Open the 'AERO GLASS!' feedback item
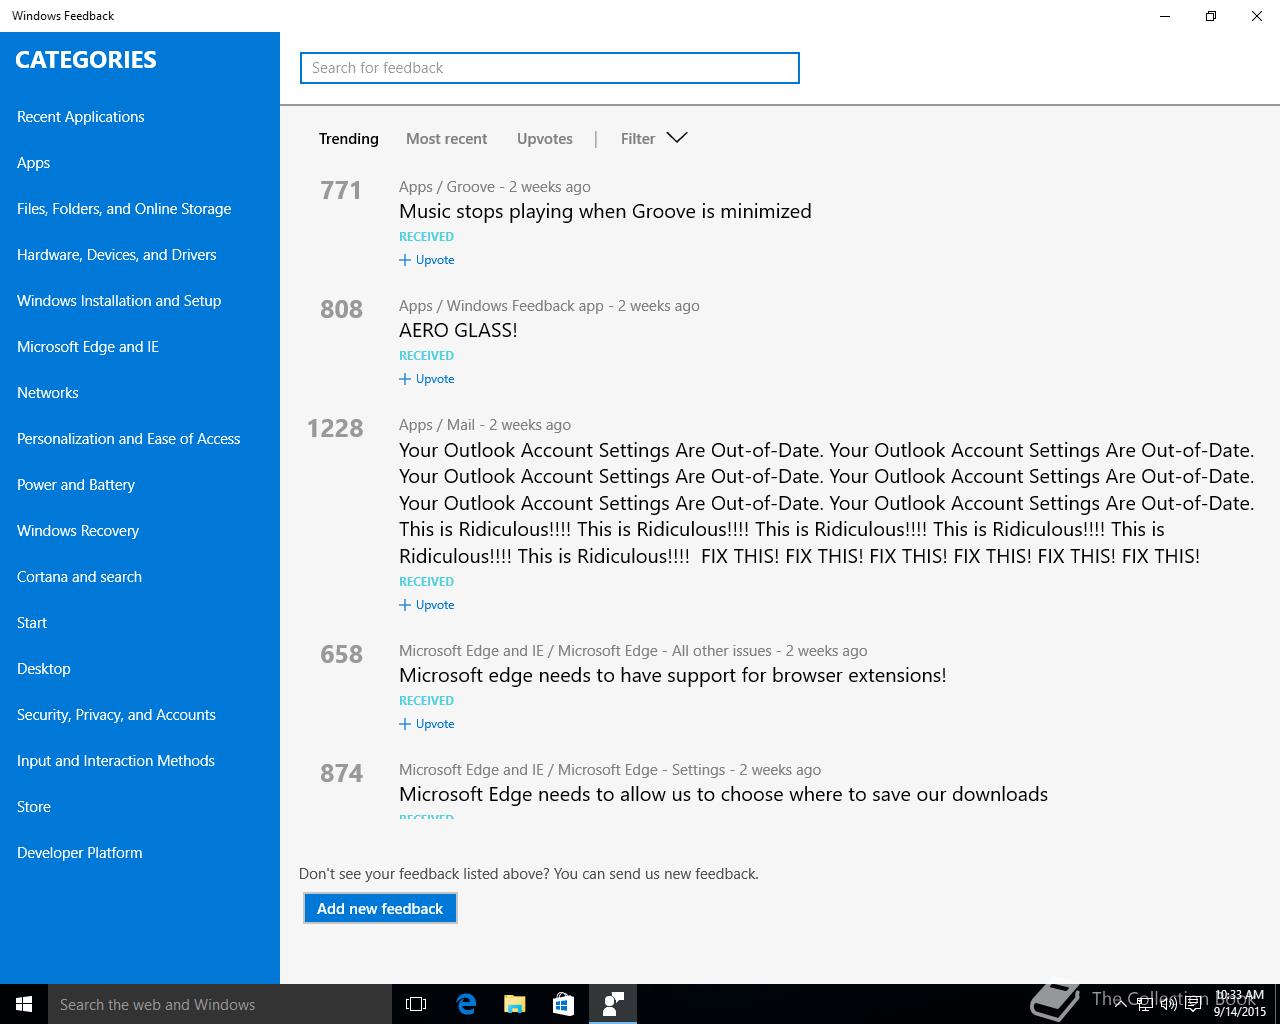 tap(458, 330)
